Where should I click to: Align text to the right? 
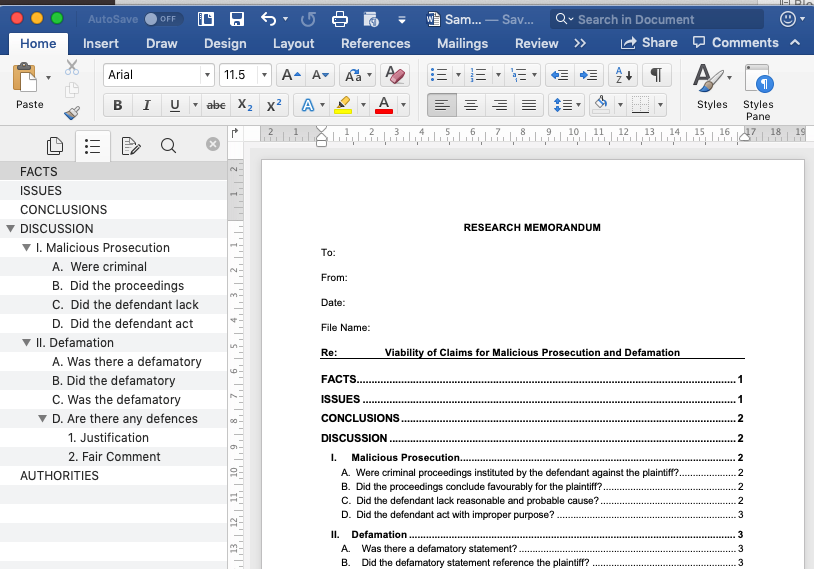pos(500,105)
